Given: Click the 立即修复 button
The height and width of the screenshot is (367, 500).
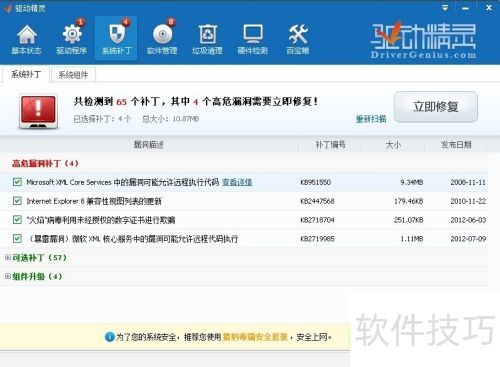Looking at the screenshot, I should (436, 107).
